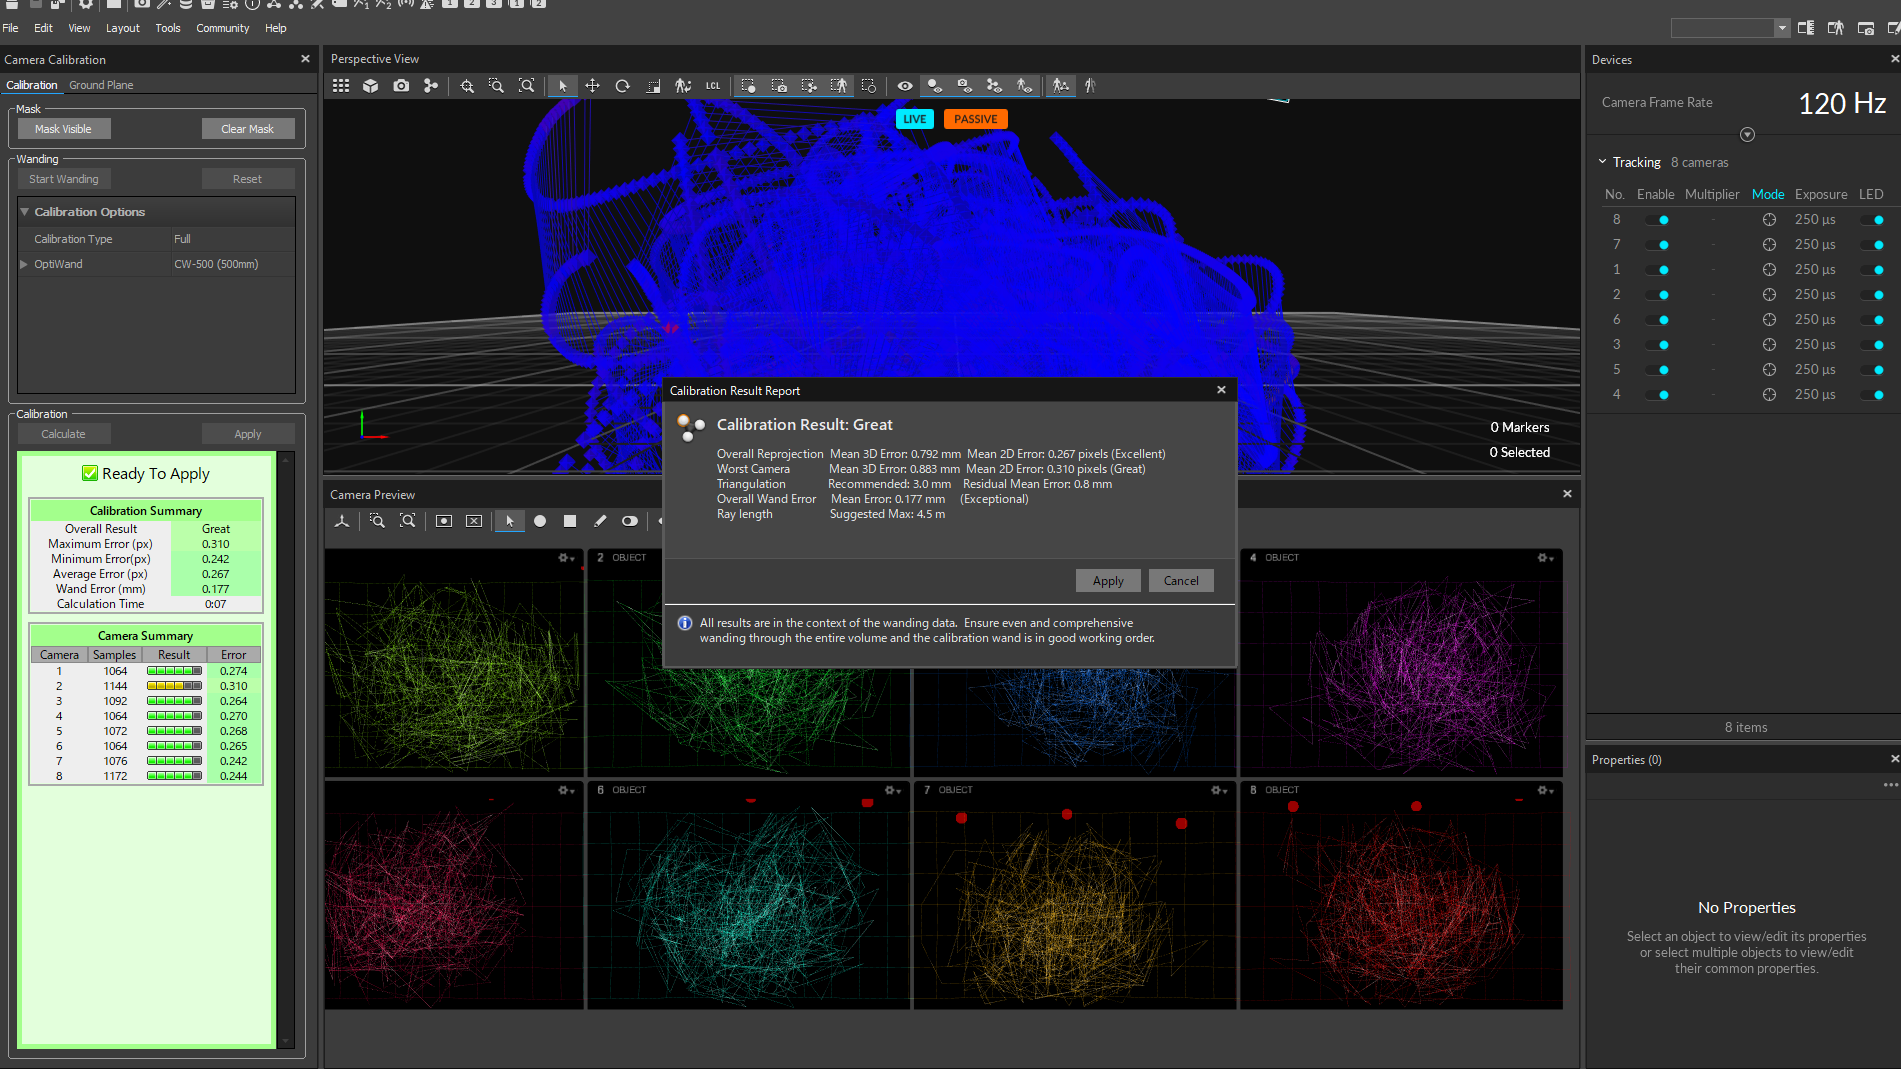Collapse the Calibration Options section
The height and width of the screenshot is (1069, 1901).
(x=25, y=212)
